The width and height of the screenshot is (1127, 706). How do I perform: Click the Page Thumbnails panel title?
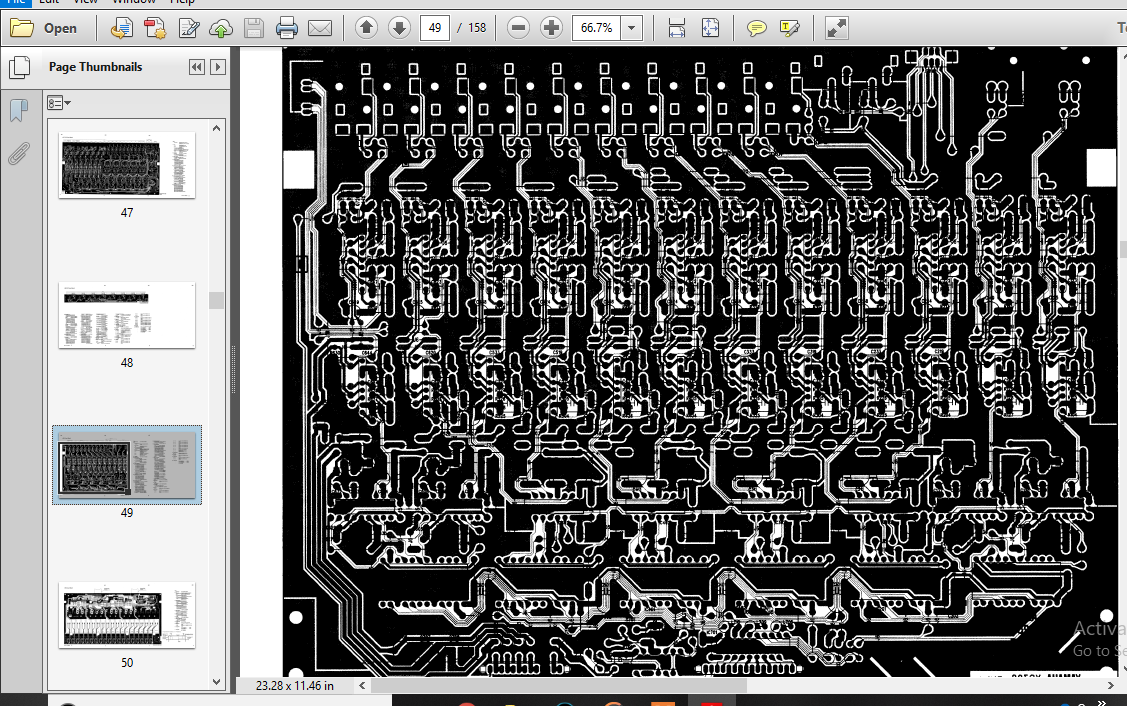[96, 67]
